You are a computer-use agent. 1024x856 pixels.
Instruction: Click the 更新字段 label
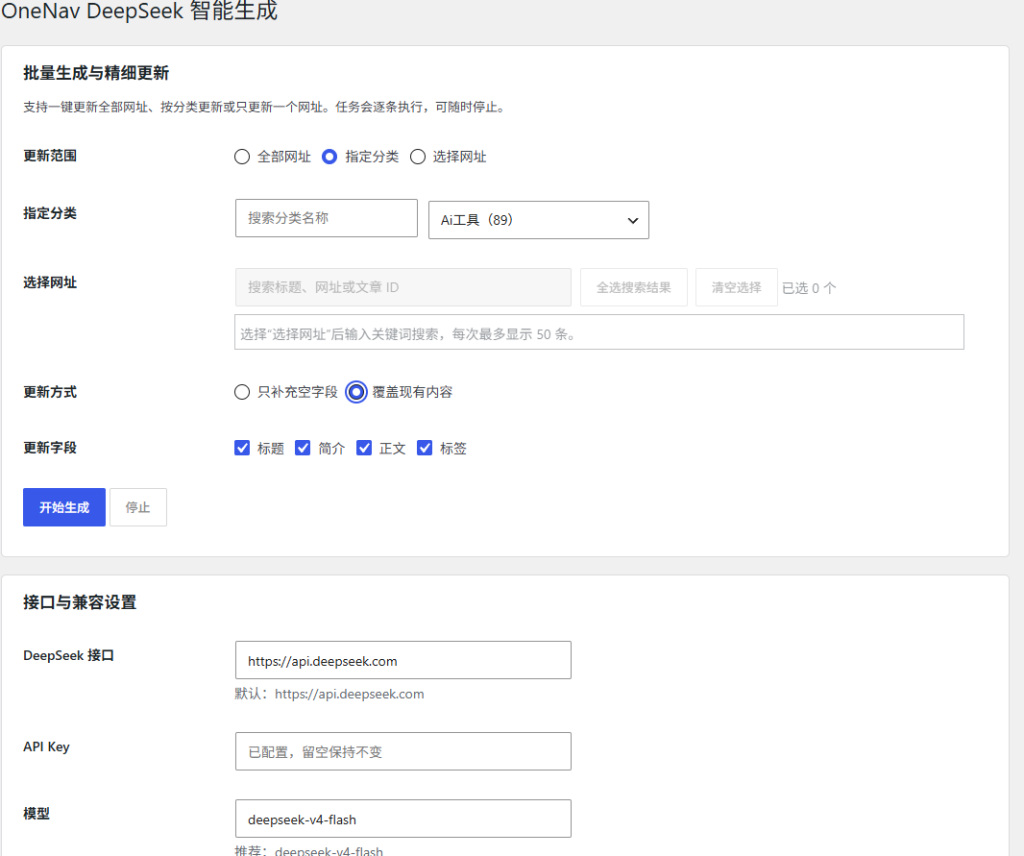click(50, 448)
